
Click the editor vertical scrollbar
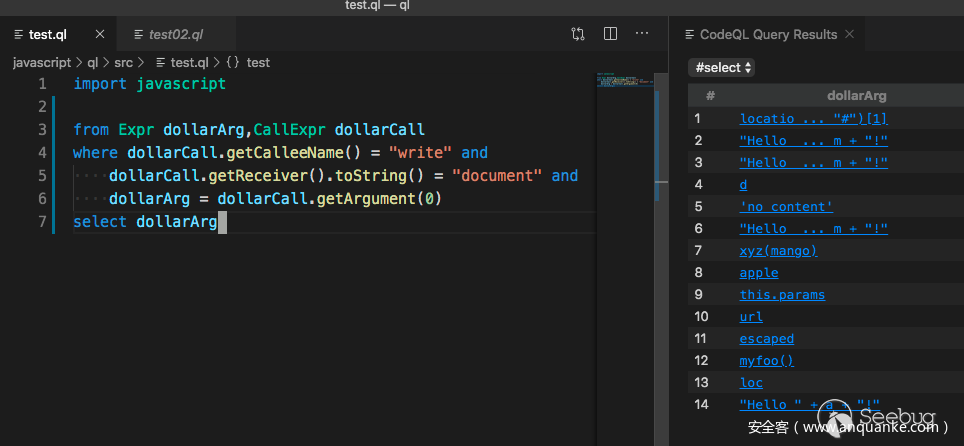(662, 258)
